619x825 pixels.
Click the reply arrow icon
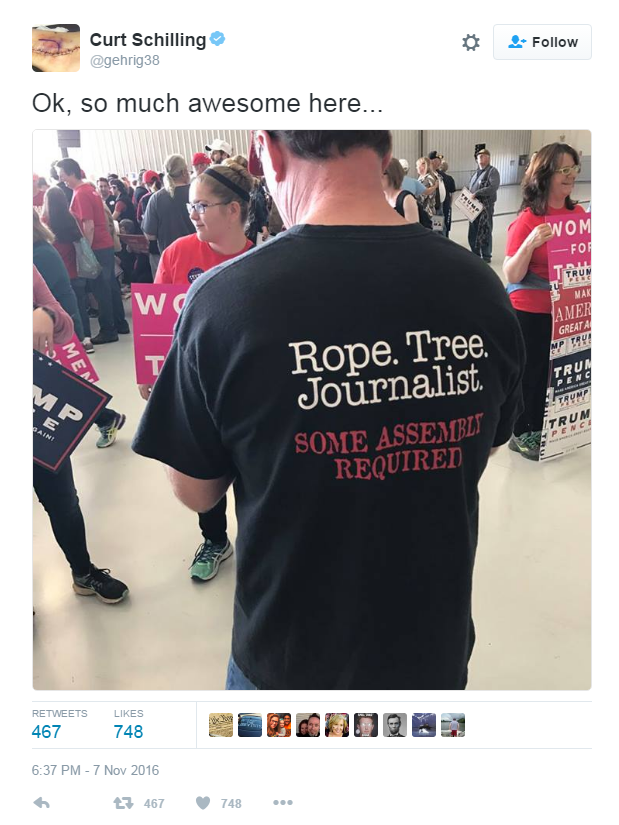(42, 803)
